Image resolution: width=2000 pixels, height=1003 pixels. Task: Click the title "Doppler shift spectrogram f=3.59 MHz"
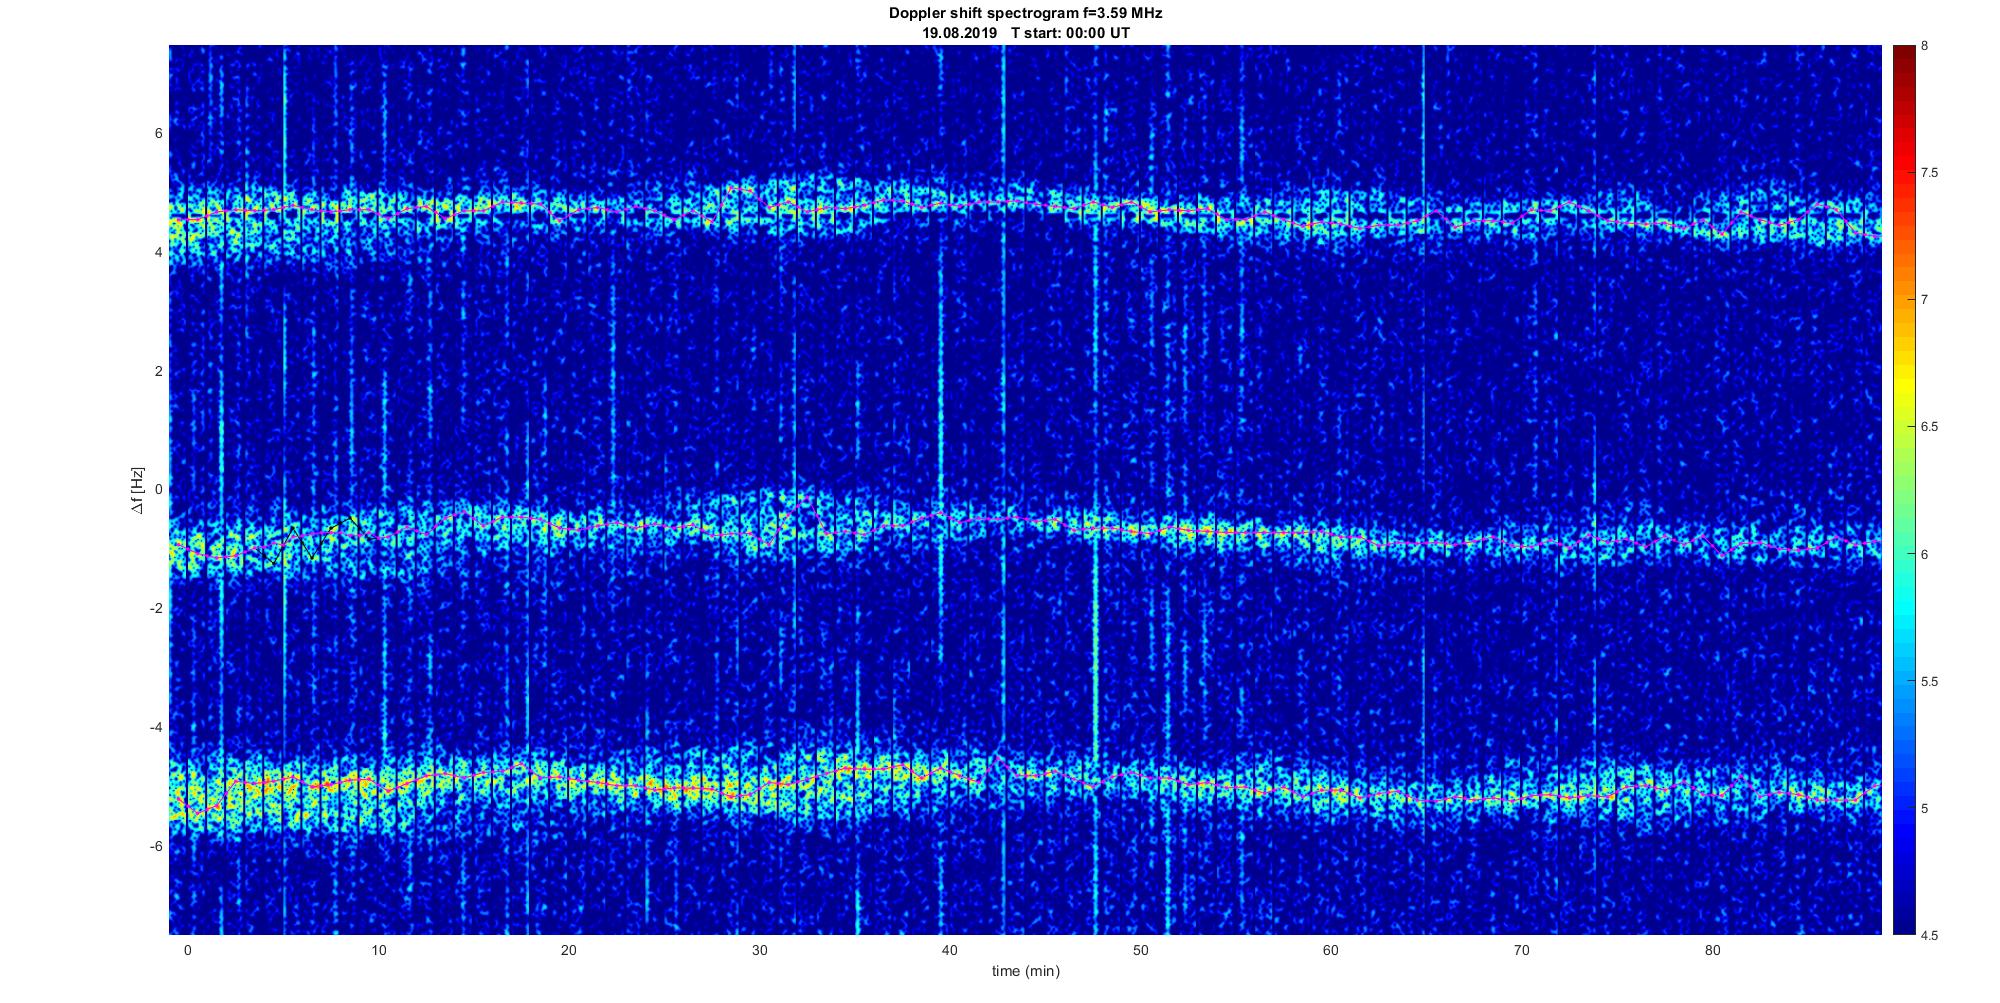pyautogui.click(x=1025, y=13)
